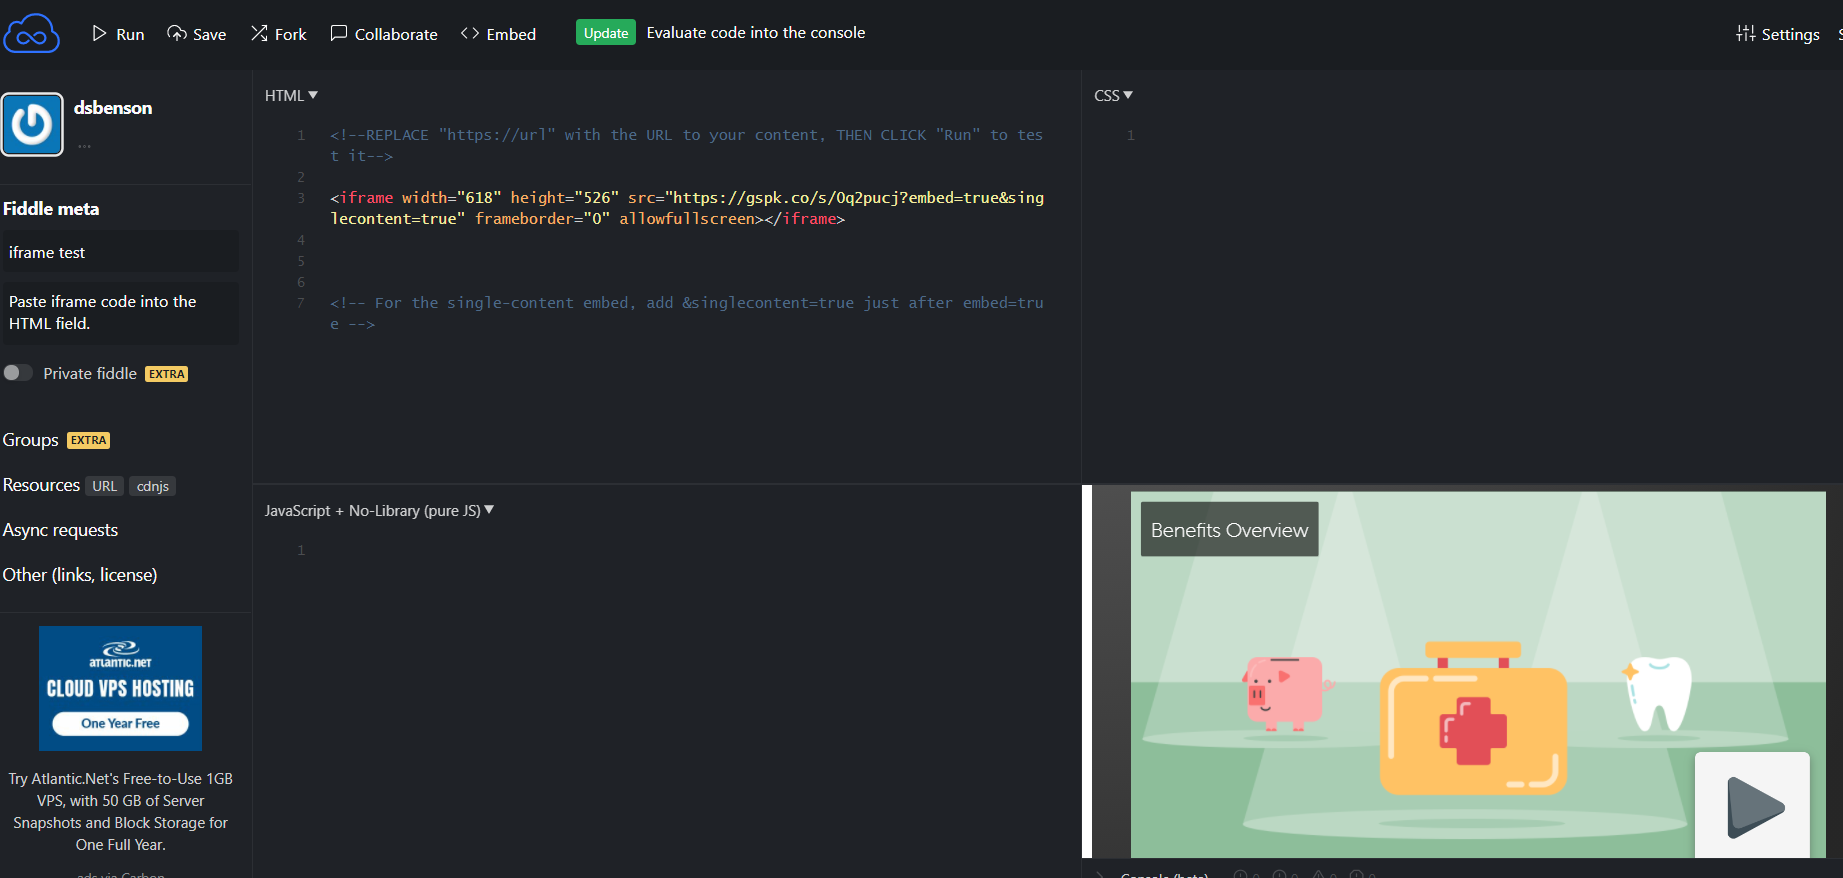Screen dimensions: 1843x878
Task: Open the Collaborate option
Action: click(384, 34)
